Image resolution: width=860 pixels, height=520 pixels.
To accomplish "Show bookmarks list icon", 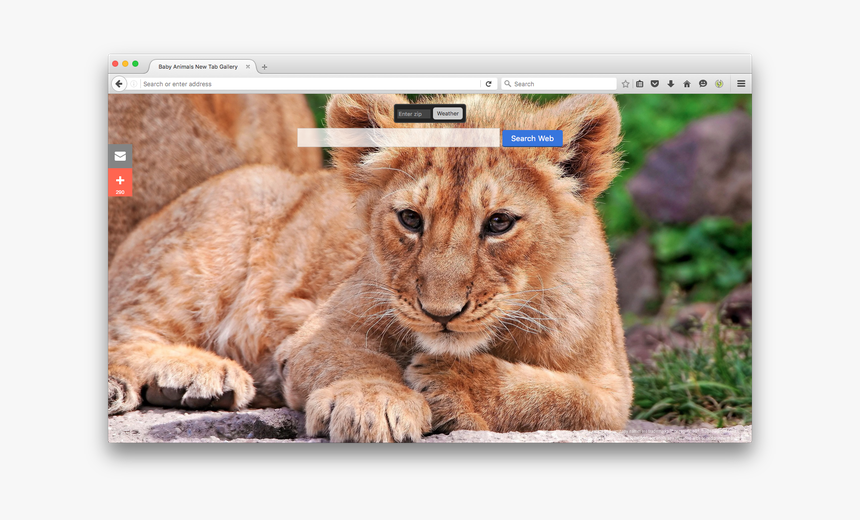I will coord(640,84).
